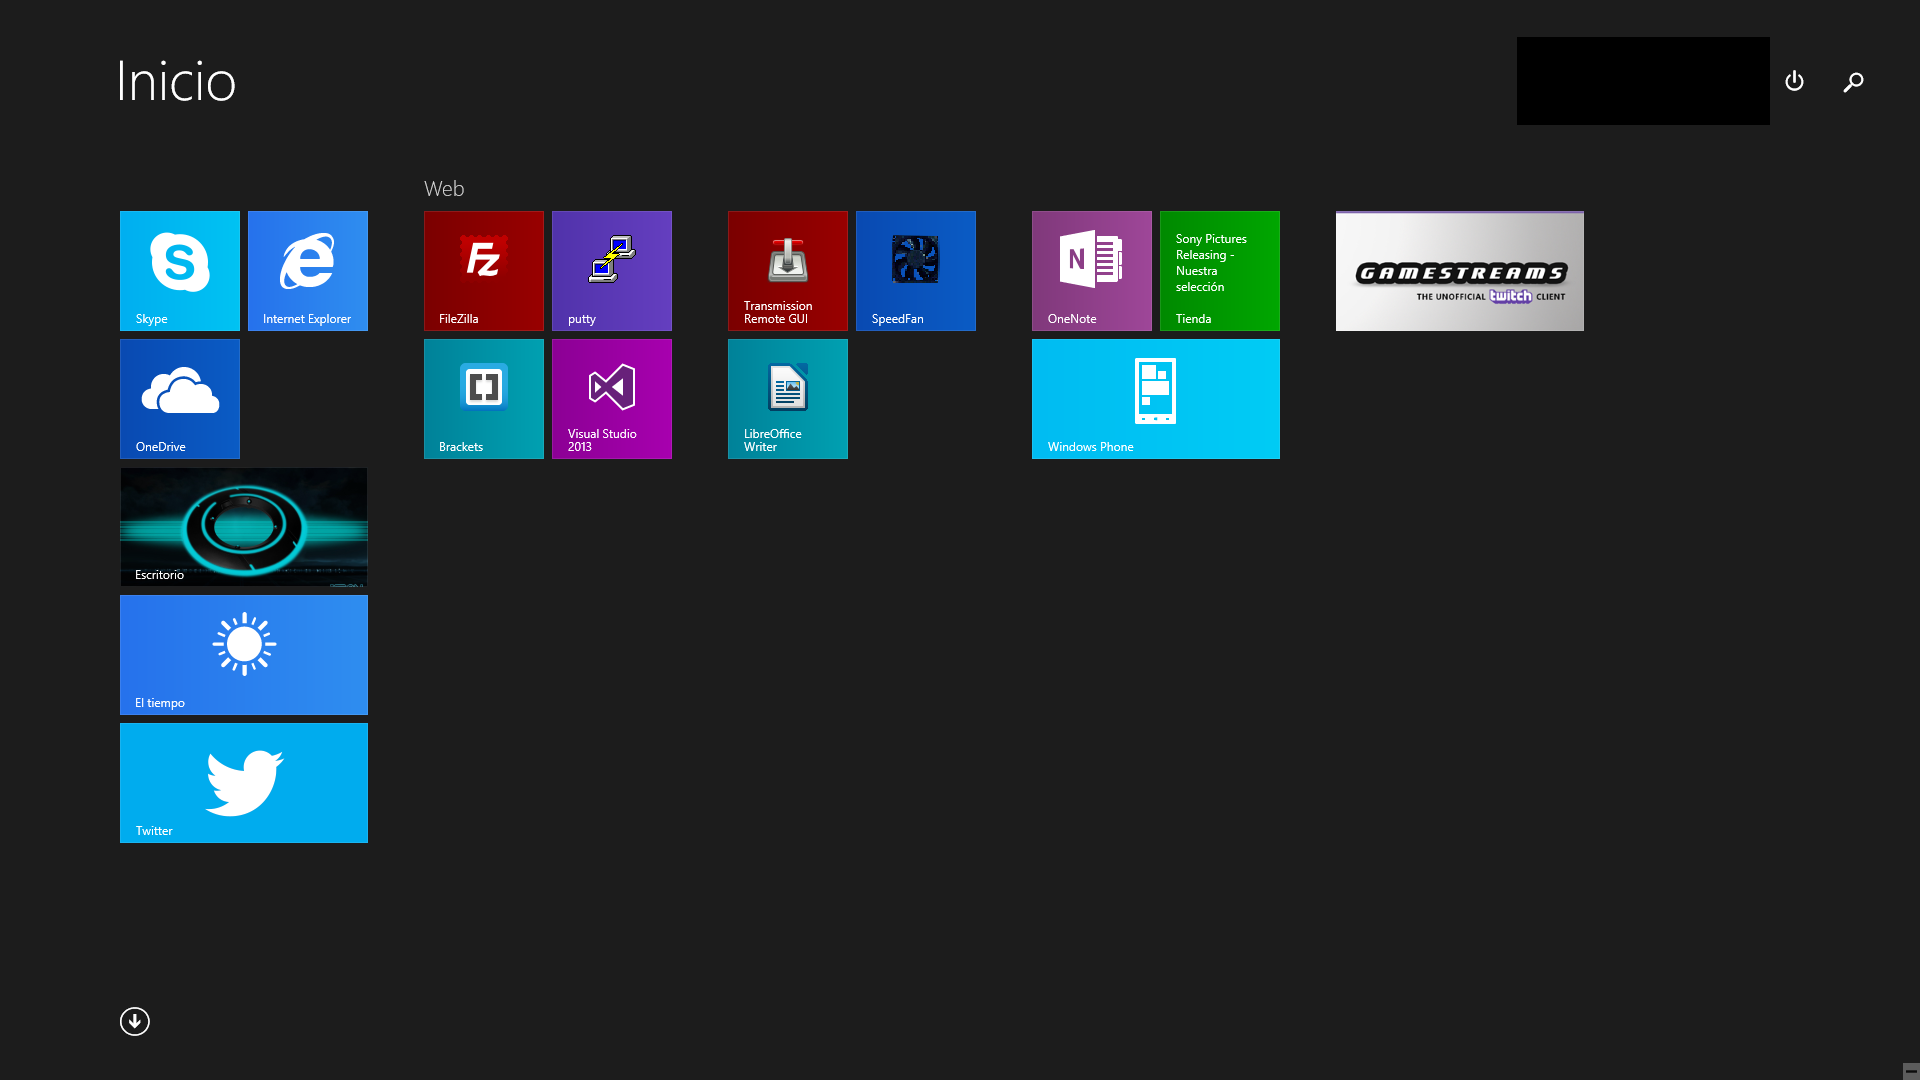Click the Inicio title
Image resolution: width=1920 pixels, height=1080 pixels.
pos(177,81)
